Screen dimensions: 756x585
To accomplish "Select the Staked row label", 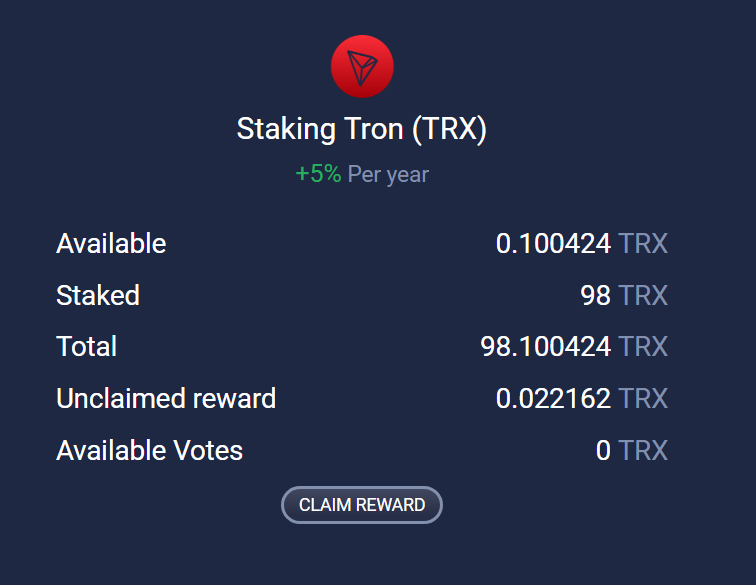I will pyautogui.click(x=98, y=295).
